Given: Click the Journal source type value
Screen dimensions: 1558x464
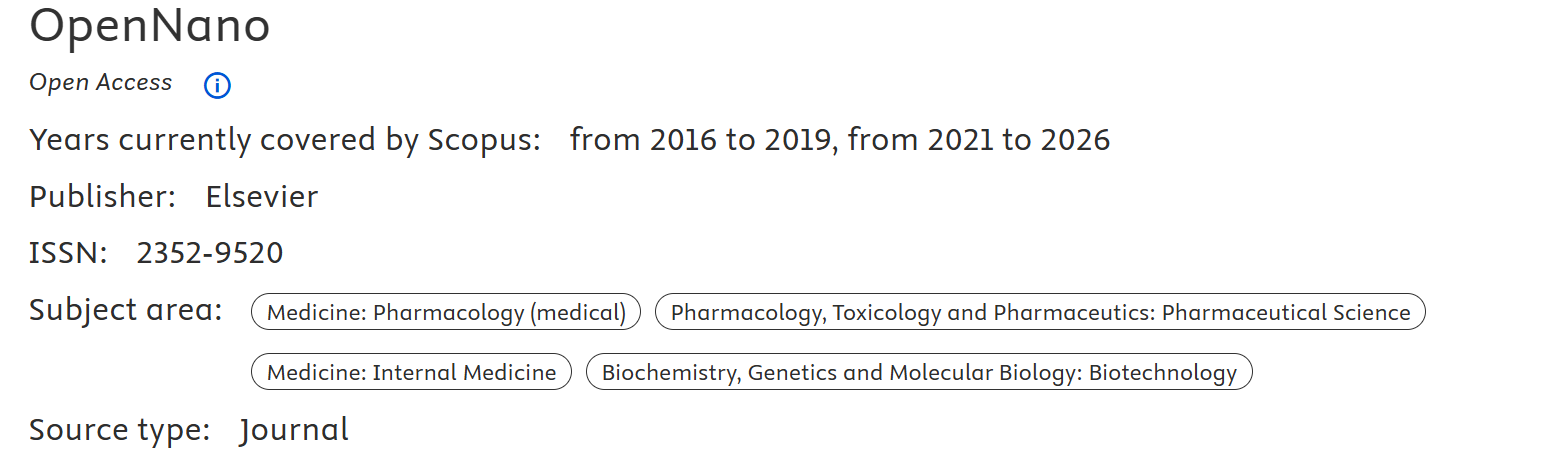Looking at the screenshot, I should pos(294,431).
